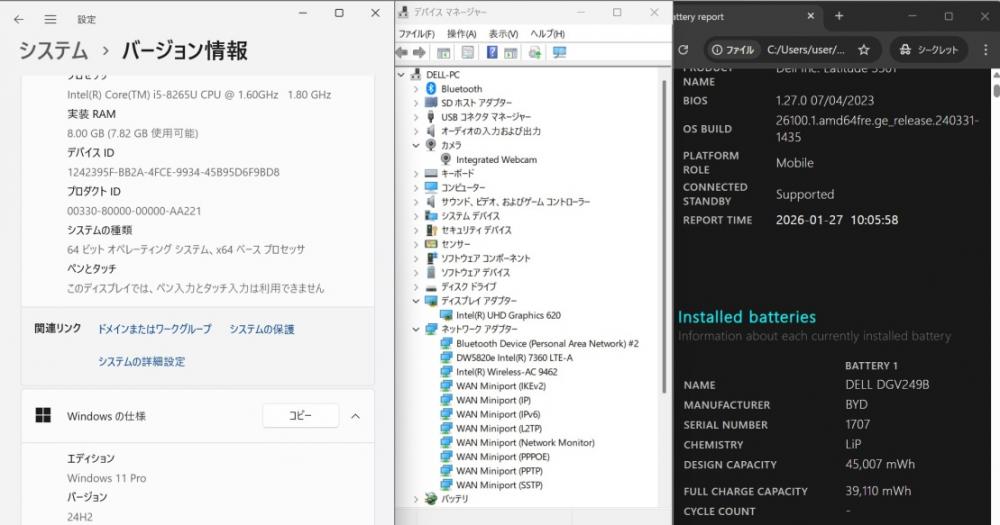Toggle the action pane toolbar icon in Device Manager
Screen dimensions: 1000x525
pyautogui.click(x=510, y=53)
